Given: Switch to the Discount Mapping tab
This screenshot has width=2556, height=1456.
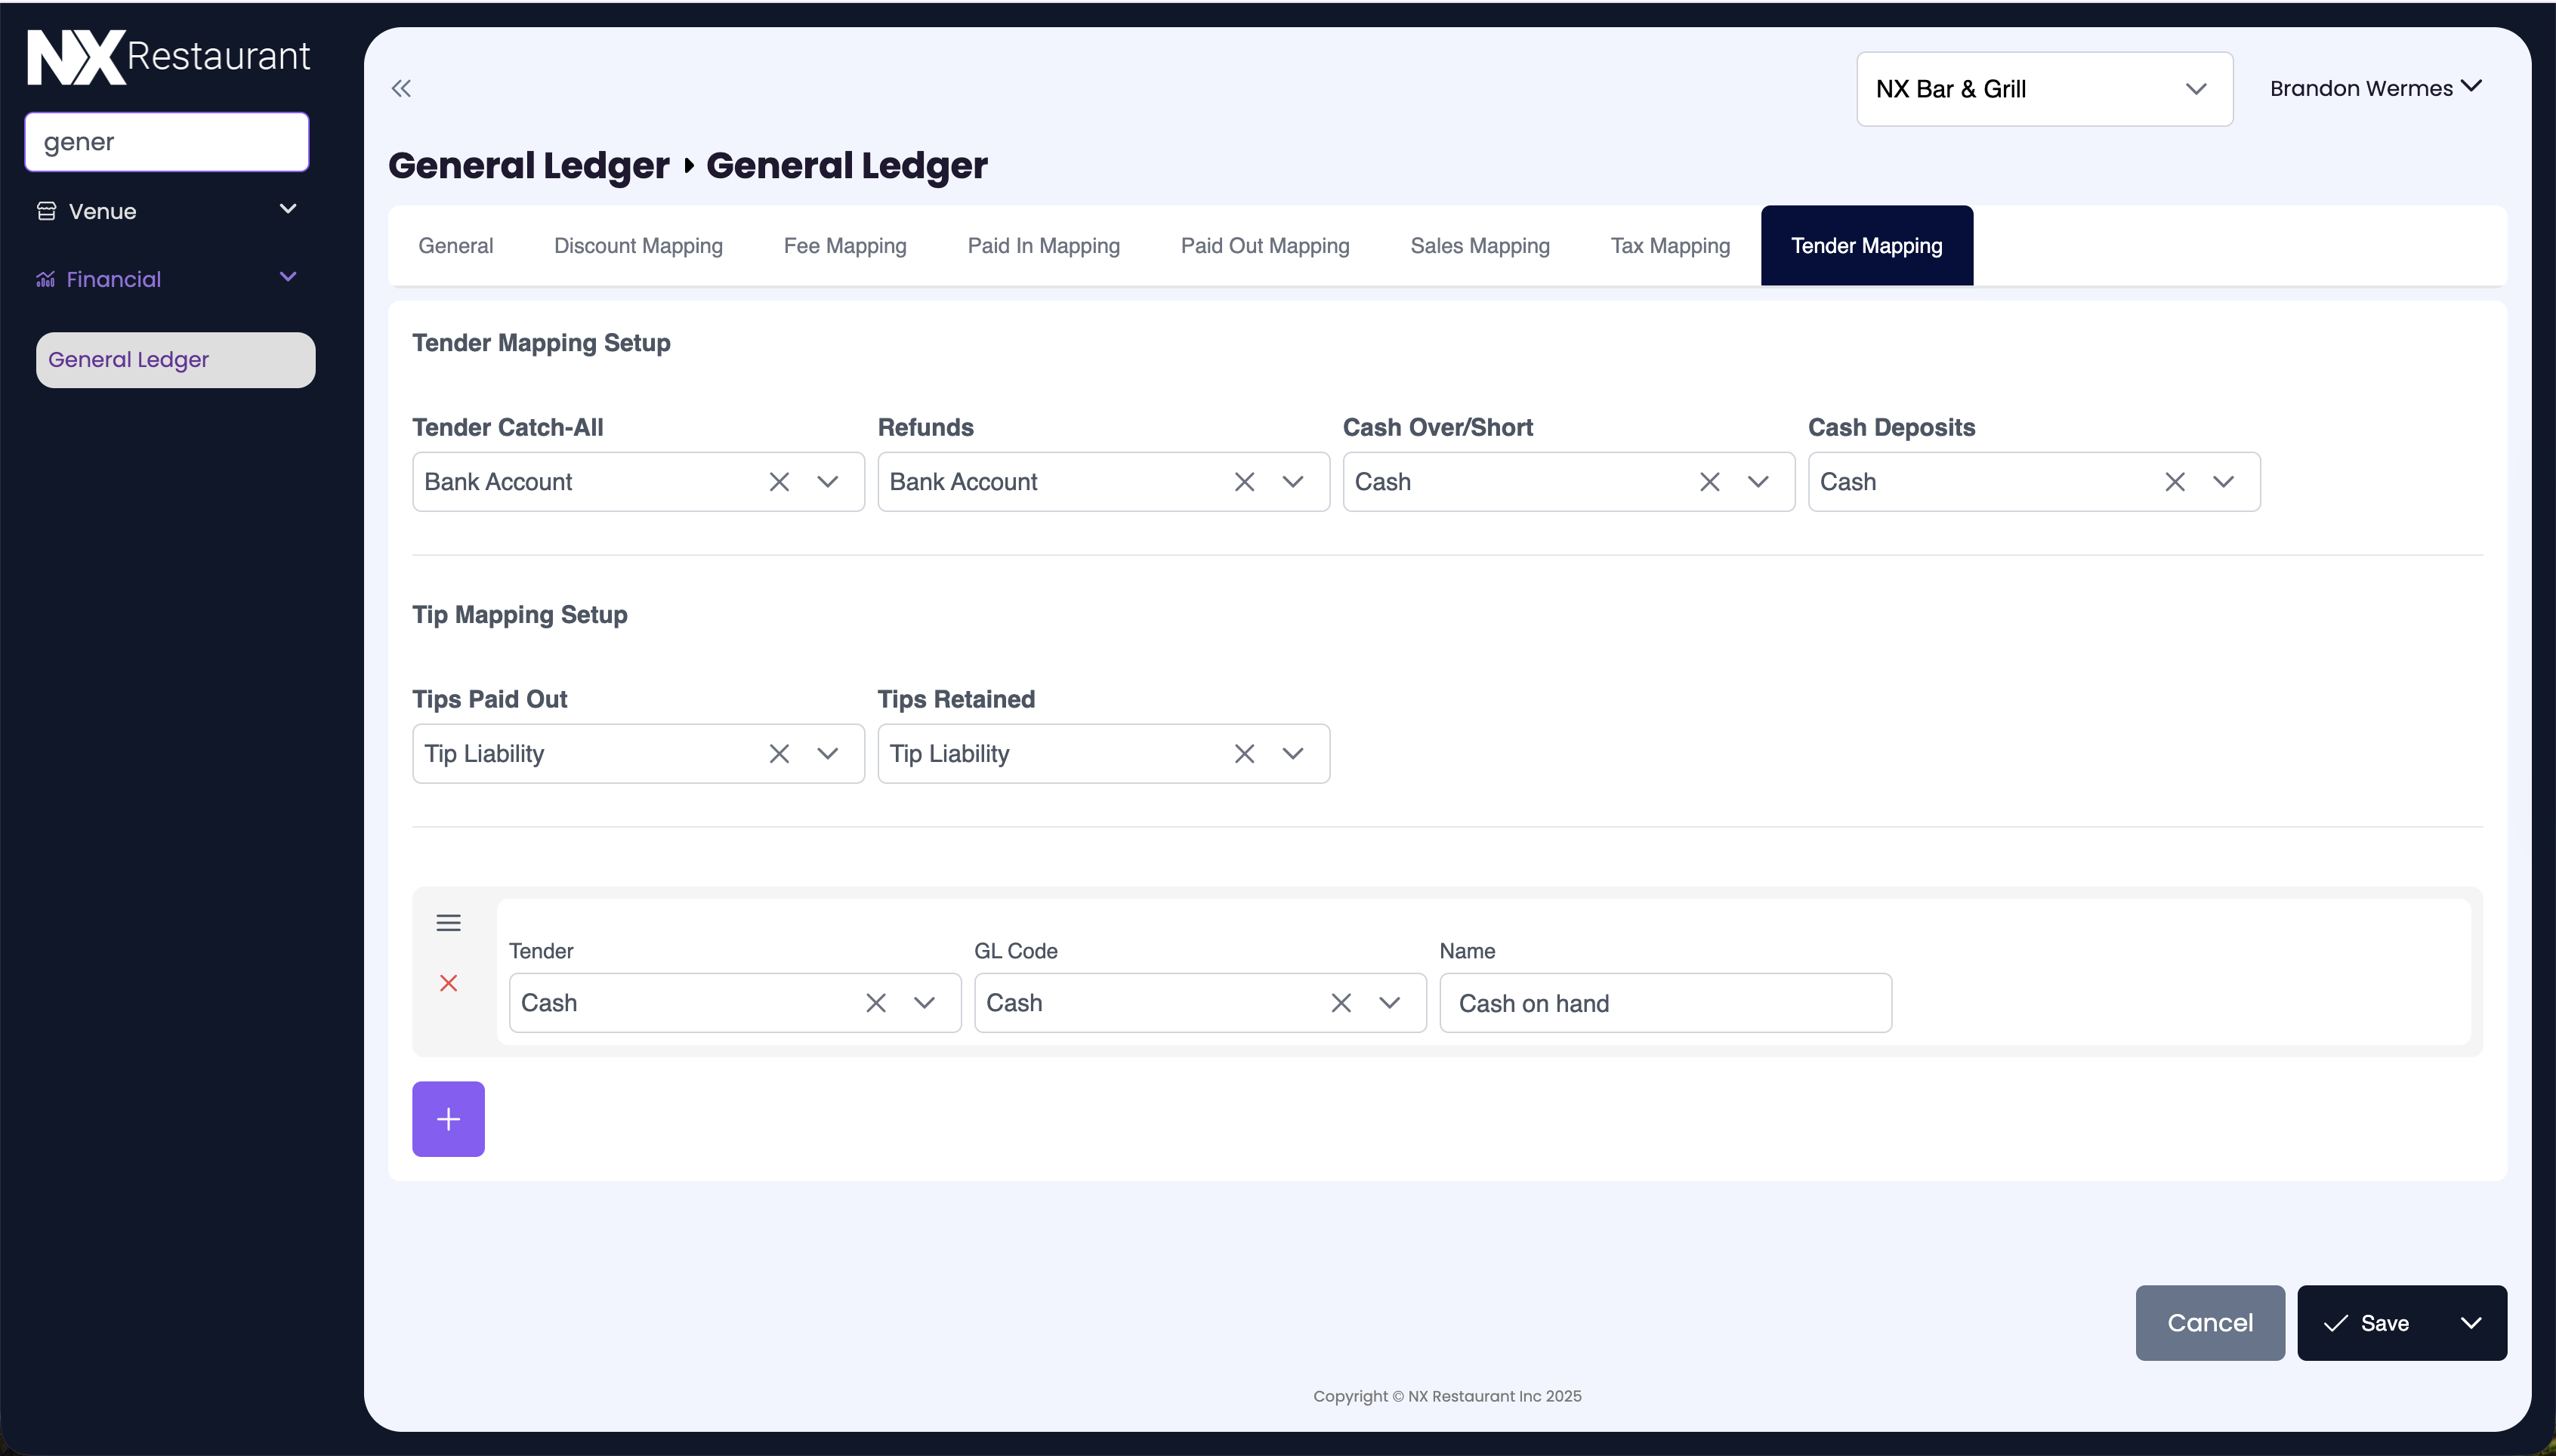Looking at the screenshot, I should click(638, 246).
